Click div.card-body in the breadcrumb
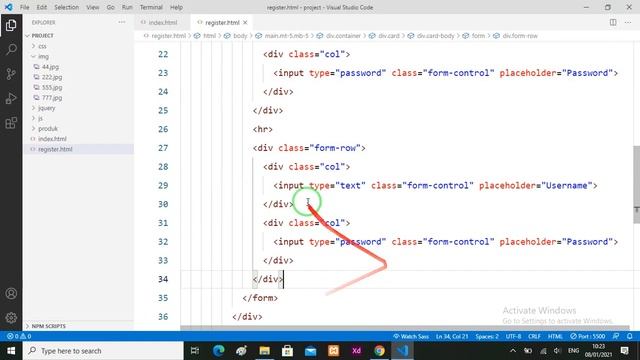Image resolution: width=640 pixels, height=360 pixels. click(436, 36)
